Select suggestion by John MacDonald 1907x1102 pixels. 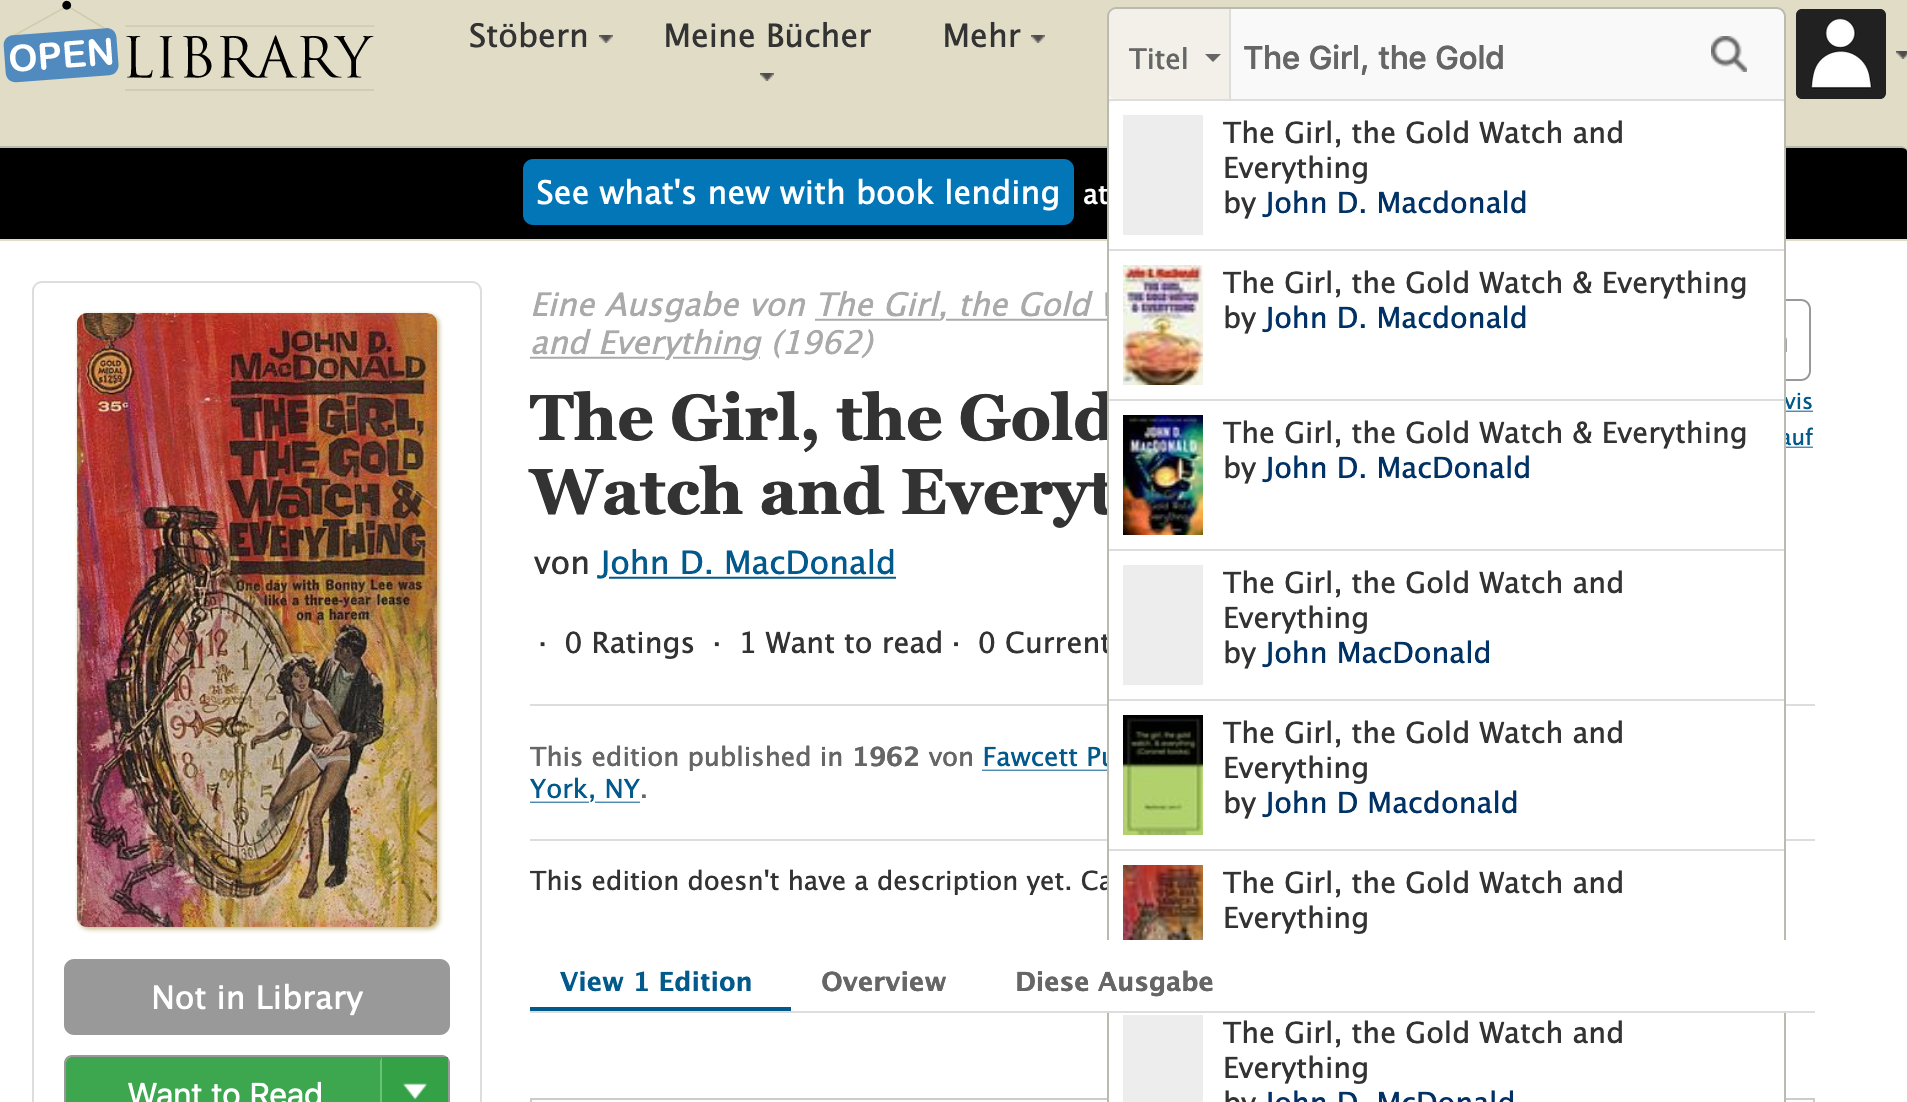[x=1446, y=624]
